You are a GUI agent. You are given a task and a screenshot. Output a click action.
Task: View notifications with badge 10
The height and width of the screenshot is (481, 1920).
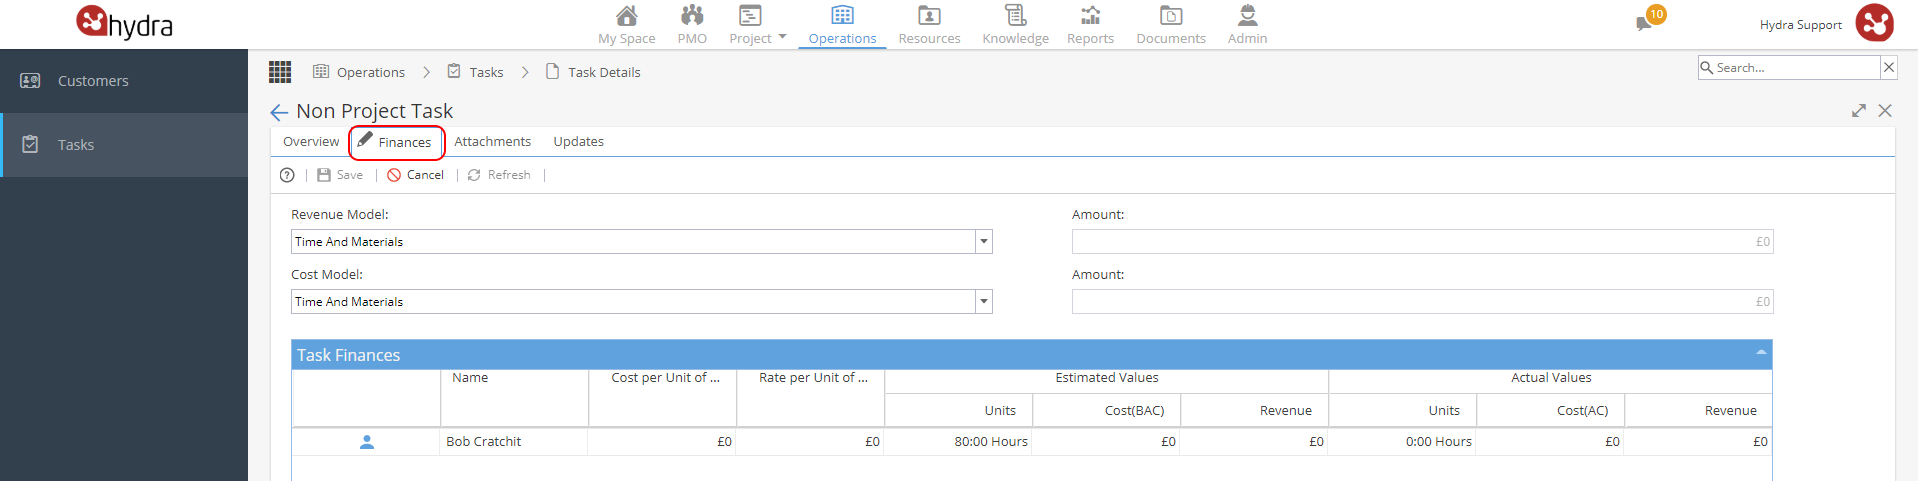click(x=1649, y=19)
